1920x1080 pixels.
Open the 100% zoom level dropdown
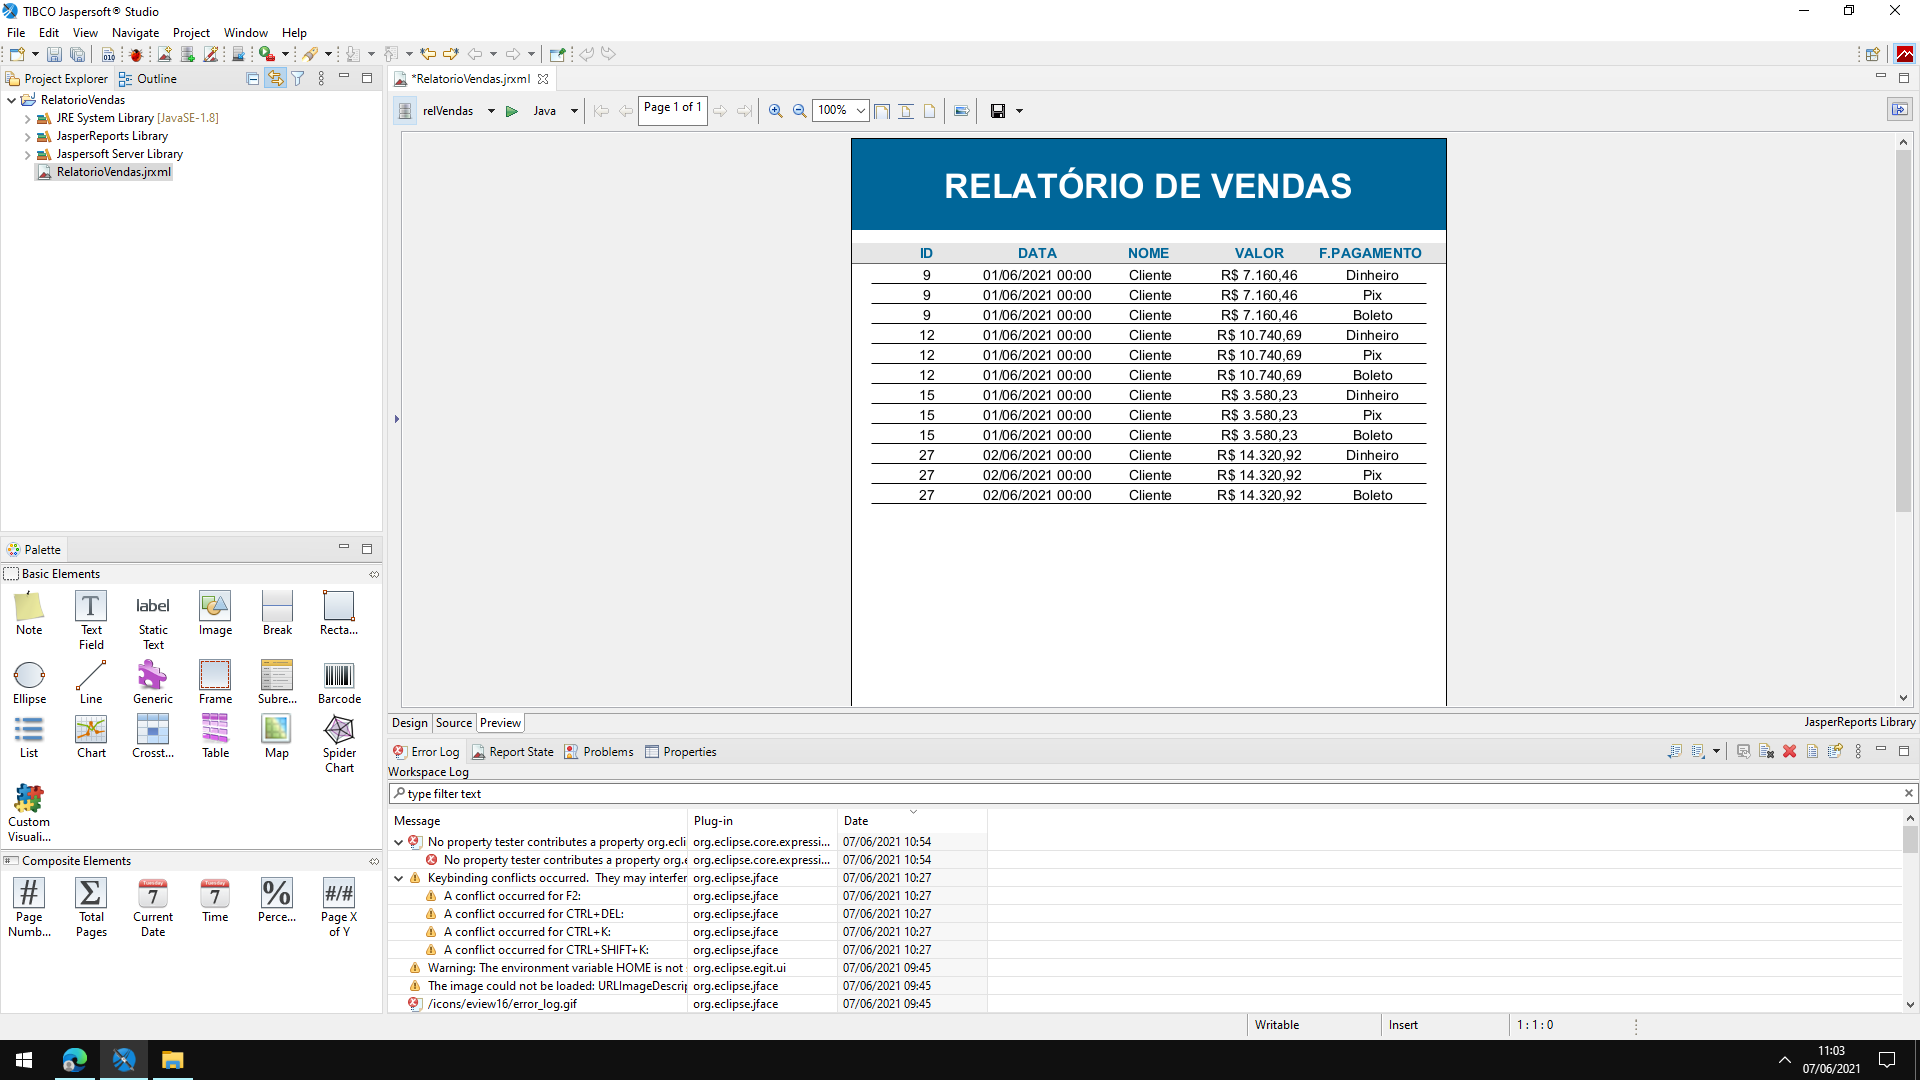point(860,111)
